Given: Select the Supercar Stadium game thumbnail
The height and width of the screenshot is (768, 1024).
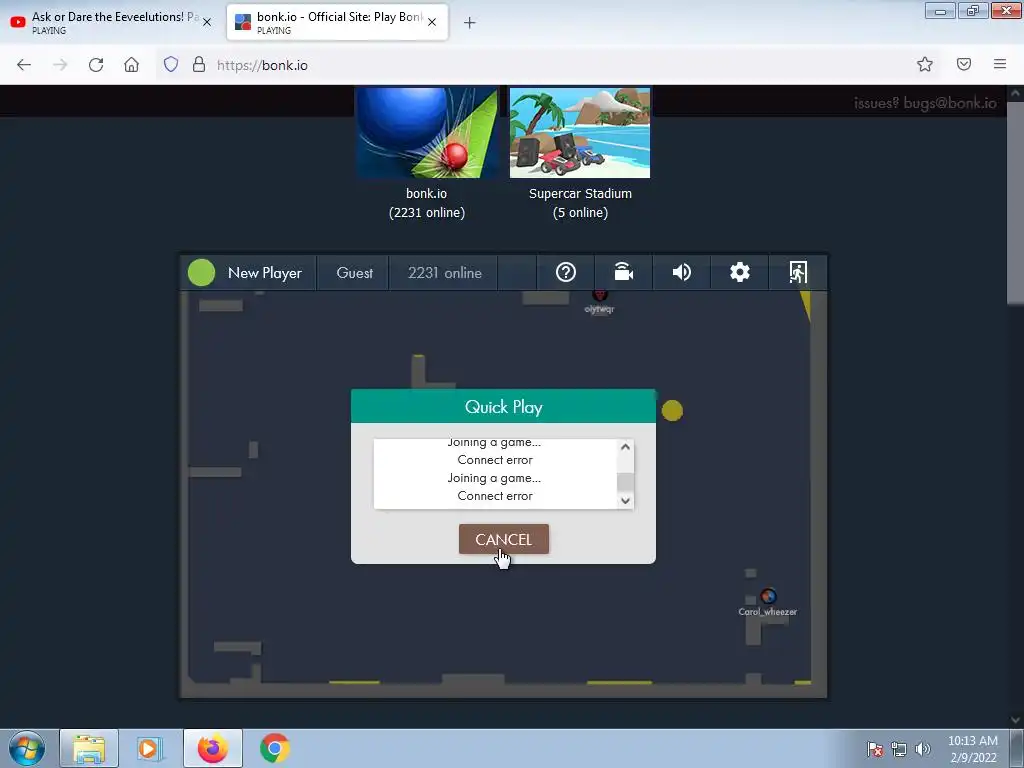Looking at the screenshot, I should coord(580,133).
